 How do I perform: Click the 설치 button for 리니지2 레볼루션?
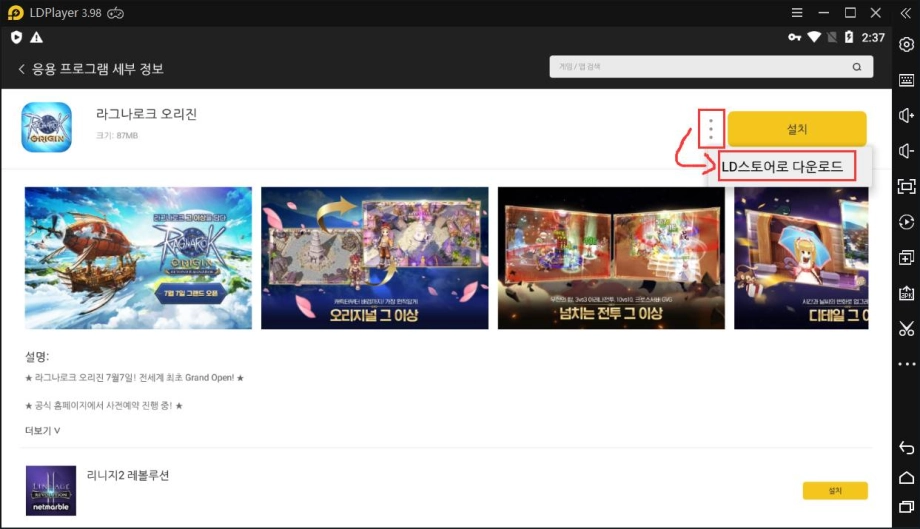coord(835,491)
